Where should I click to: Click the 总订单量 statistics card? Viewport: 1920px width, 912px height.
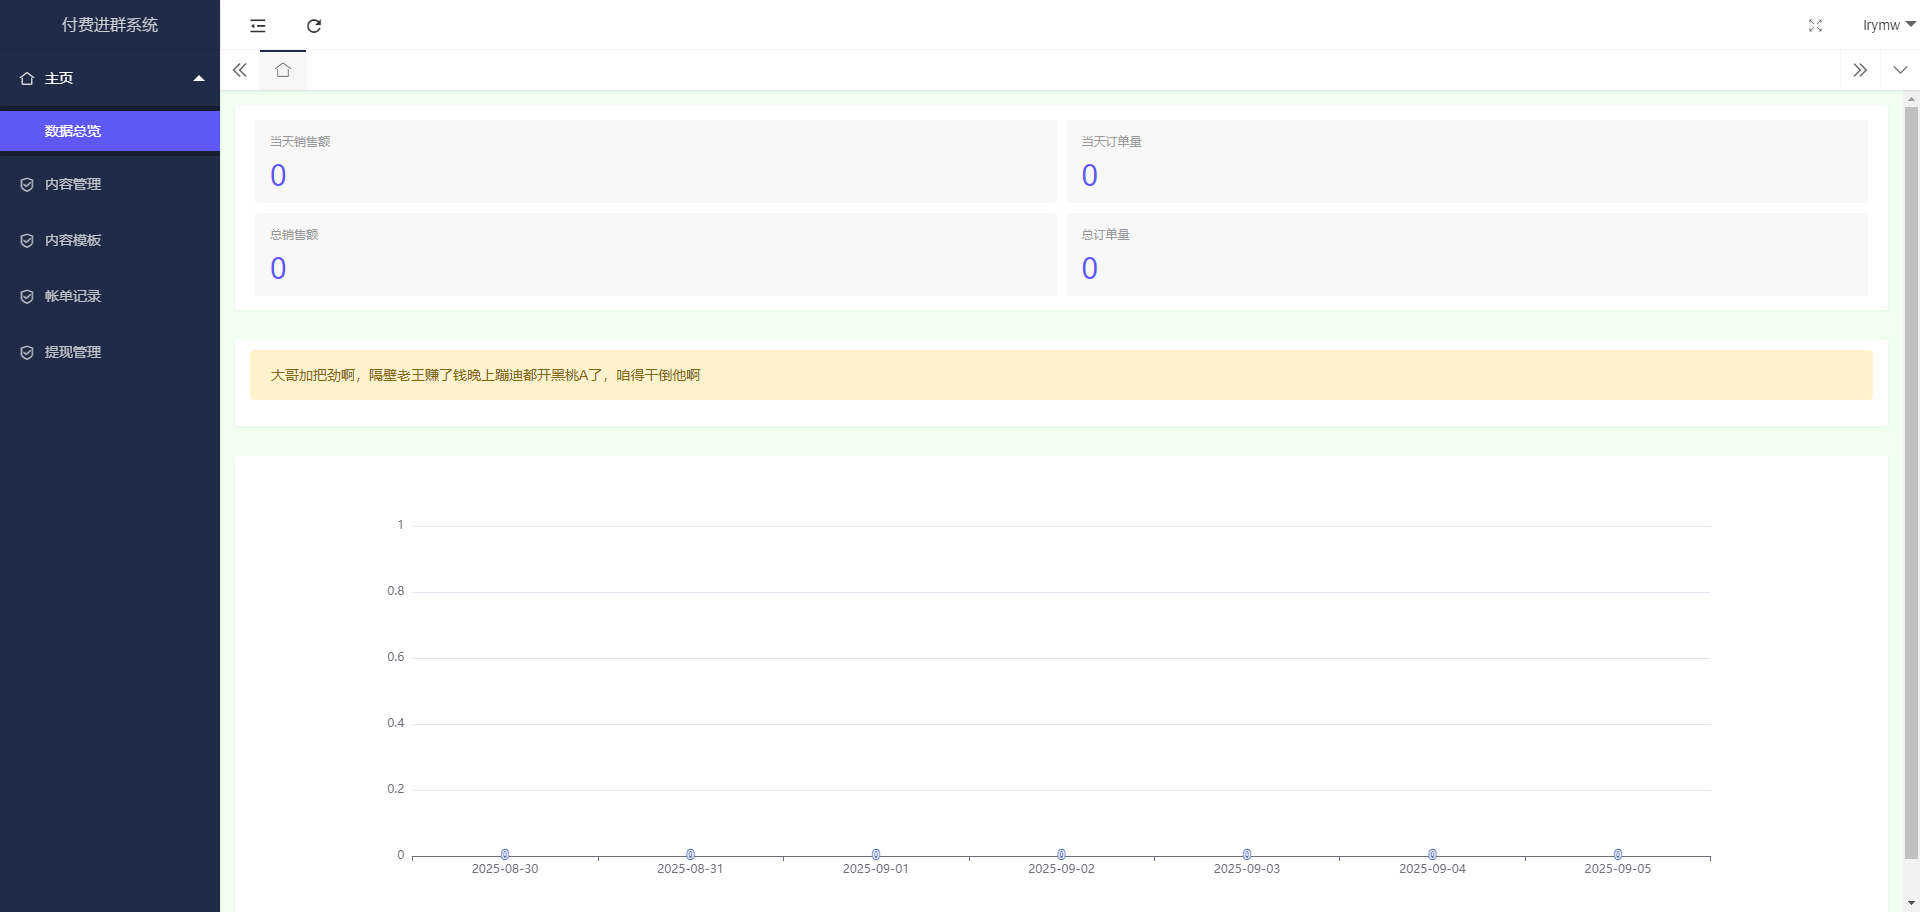[1466, 254]
